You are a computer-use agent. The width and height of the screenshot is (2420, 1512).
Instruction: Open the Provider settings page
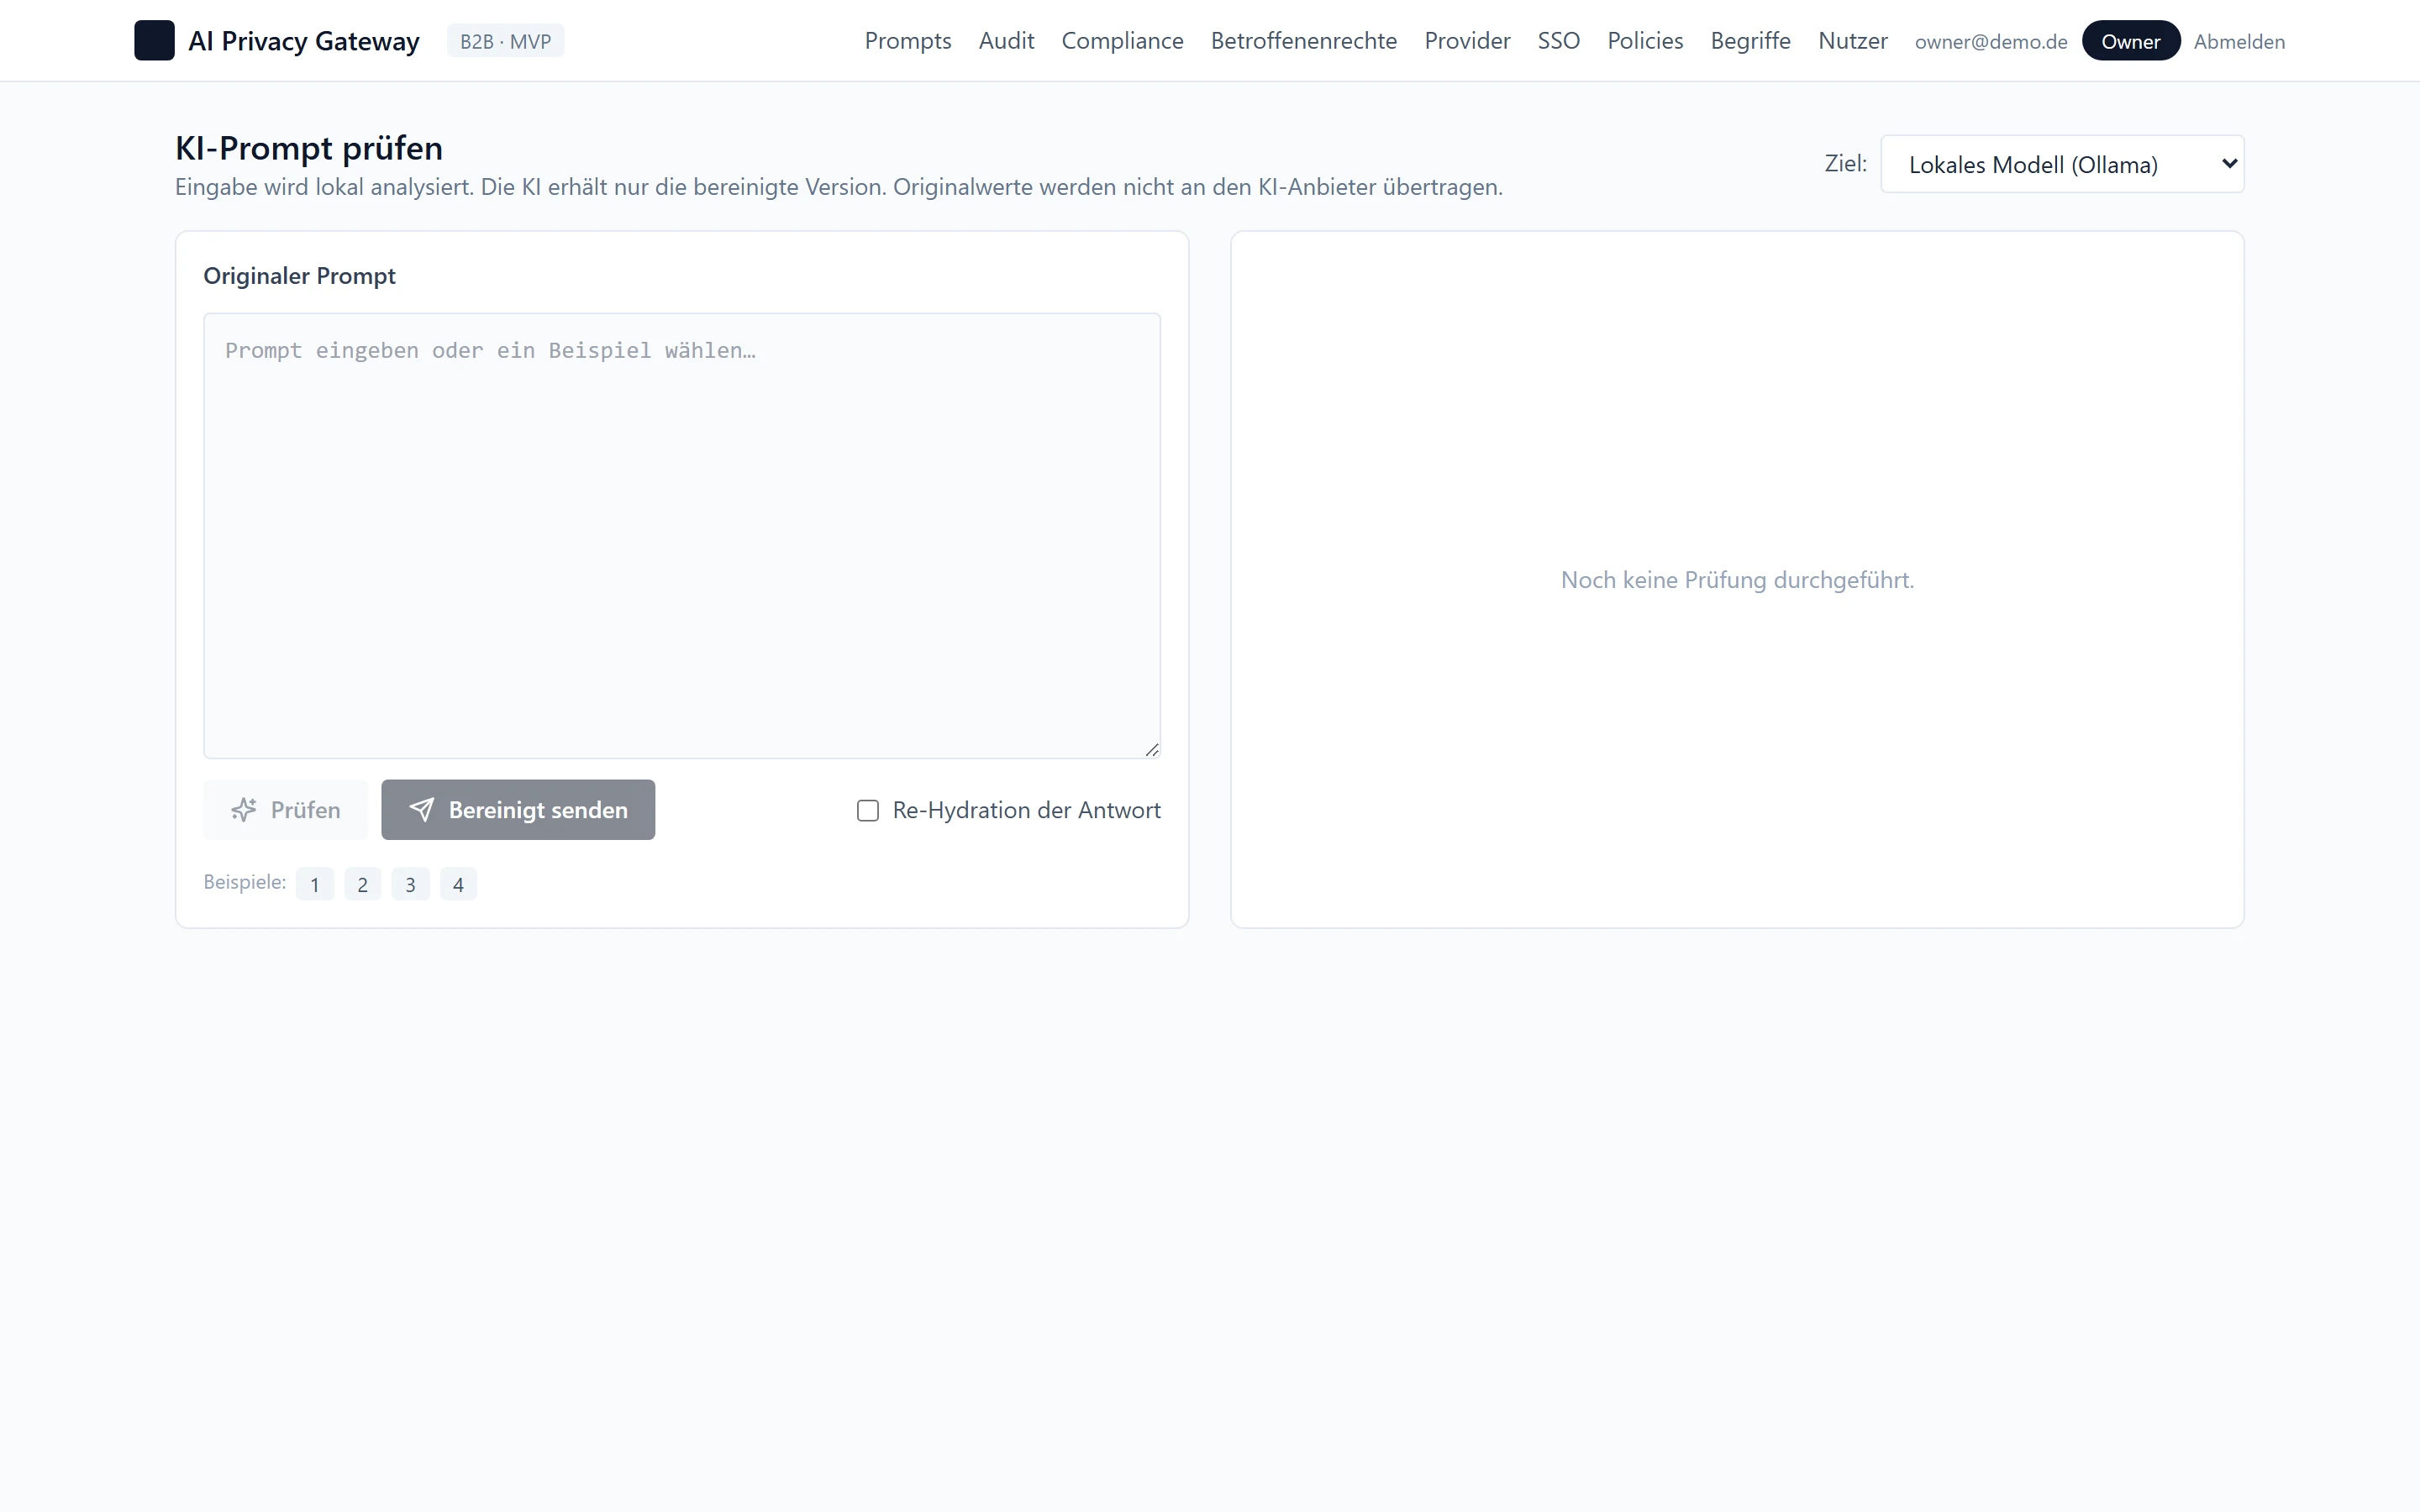pyautogui.click(x=1467, y=41)
